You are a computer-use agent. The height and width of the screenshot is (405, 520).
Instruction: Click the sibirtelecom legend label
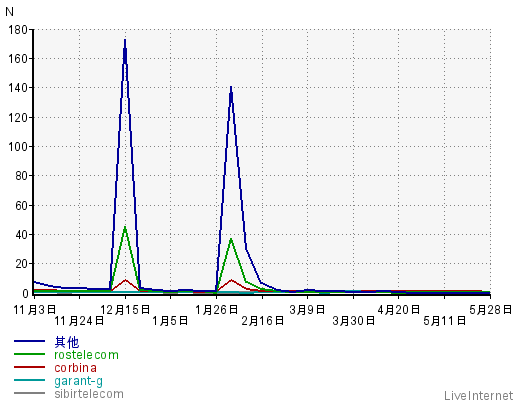click(89, 394)
